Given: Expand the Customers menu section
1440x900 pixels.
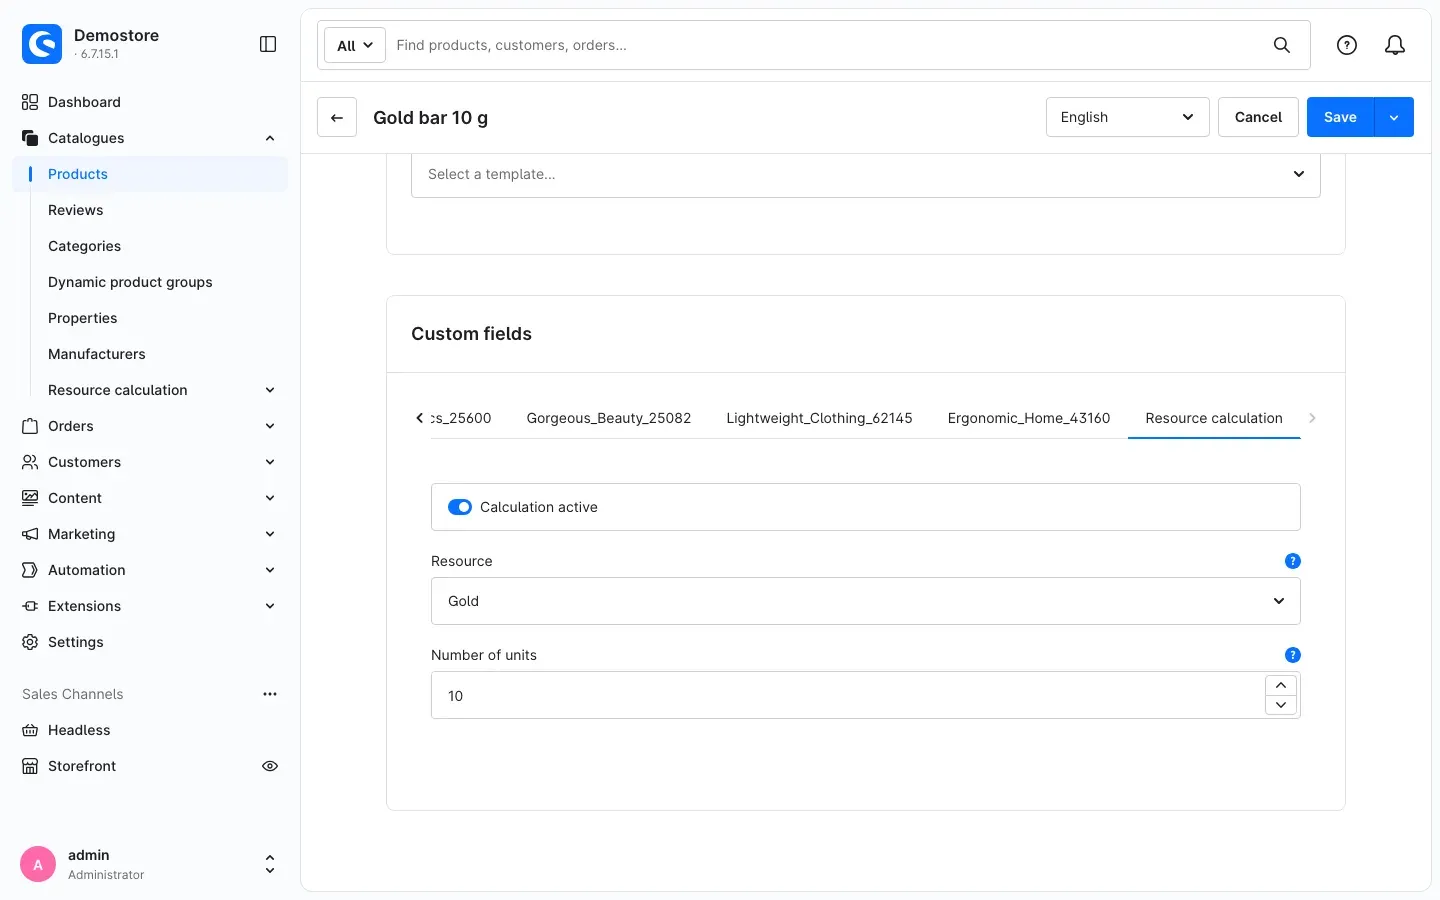Looking at the screenshot, I should pyautogui.click(x=270, y=462).
